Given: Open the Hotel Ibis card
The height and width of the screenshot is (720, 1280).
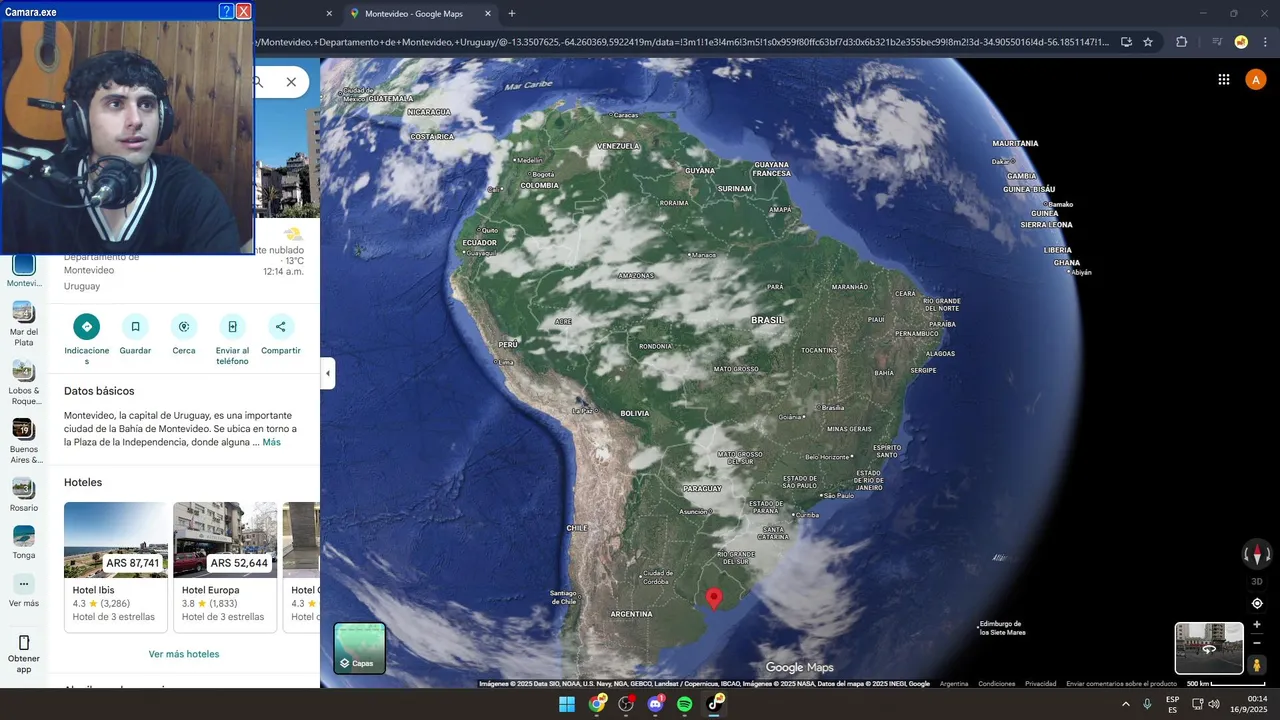Looking at the screenshot, I should tap(116, 567).
